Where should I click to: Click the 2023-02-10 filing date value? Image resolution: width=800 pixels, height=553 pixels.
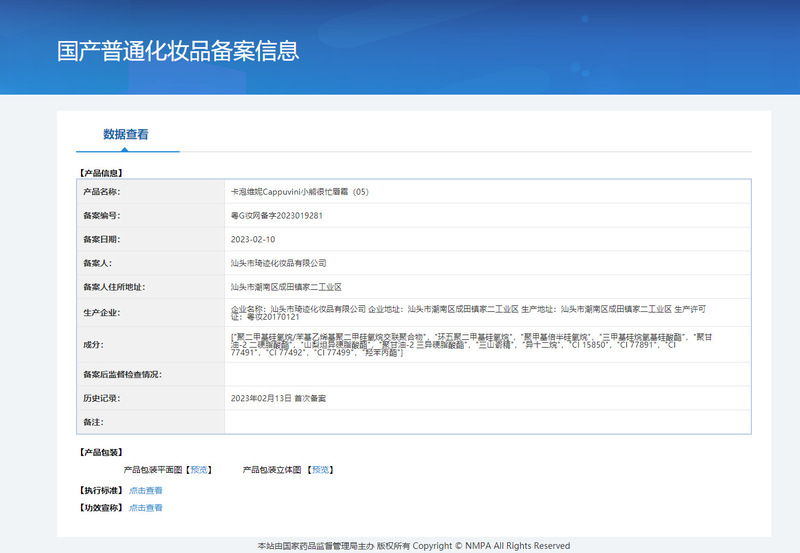coord(252,239)
